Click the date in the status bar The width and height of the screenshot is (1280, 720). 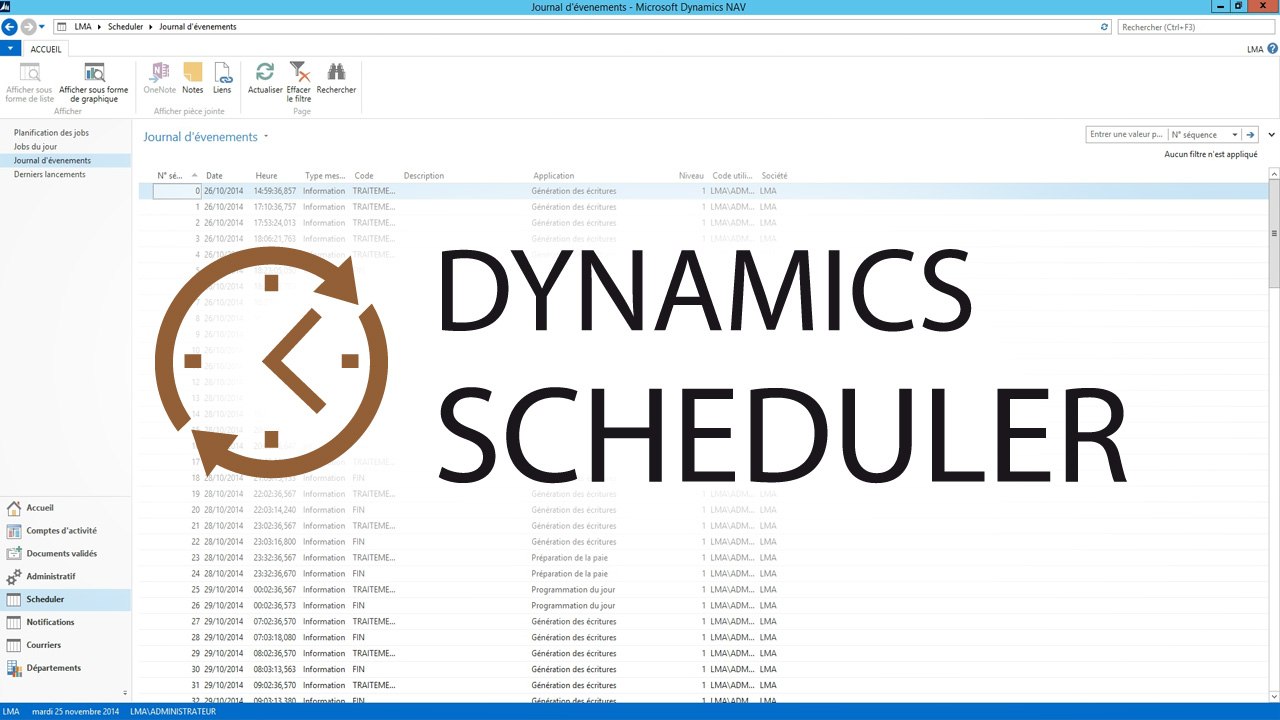coord(75,712)
